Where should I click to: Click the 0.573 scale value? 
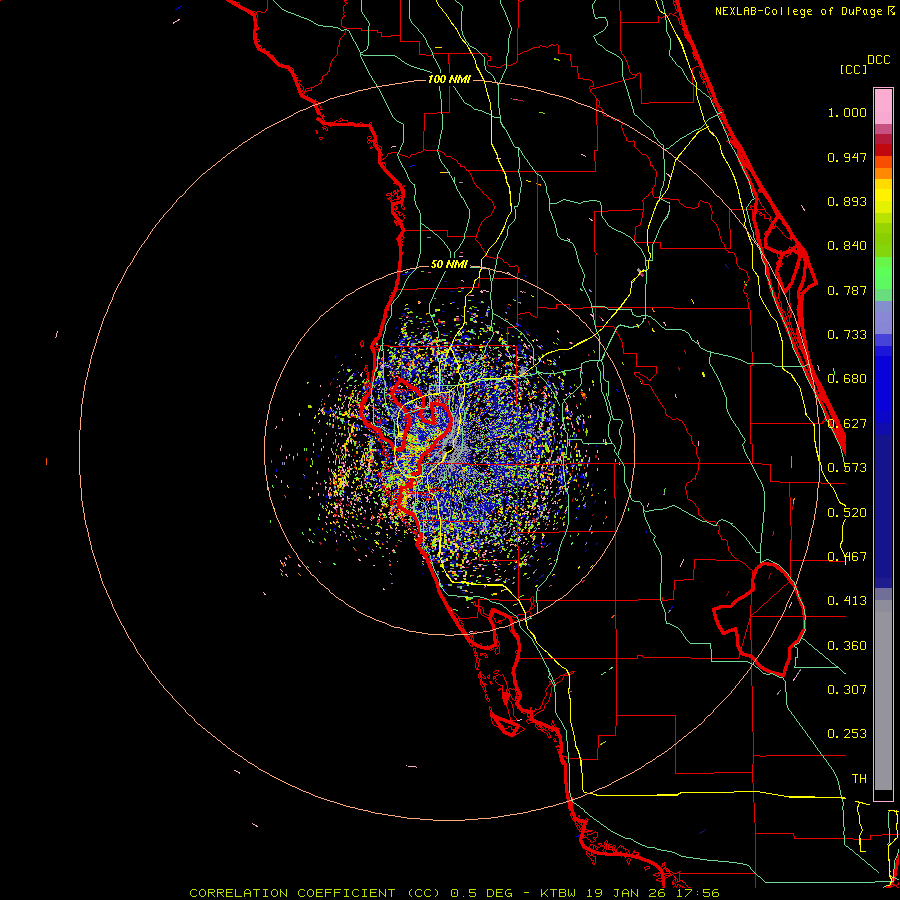point(847,468)
